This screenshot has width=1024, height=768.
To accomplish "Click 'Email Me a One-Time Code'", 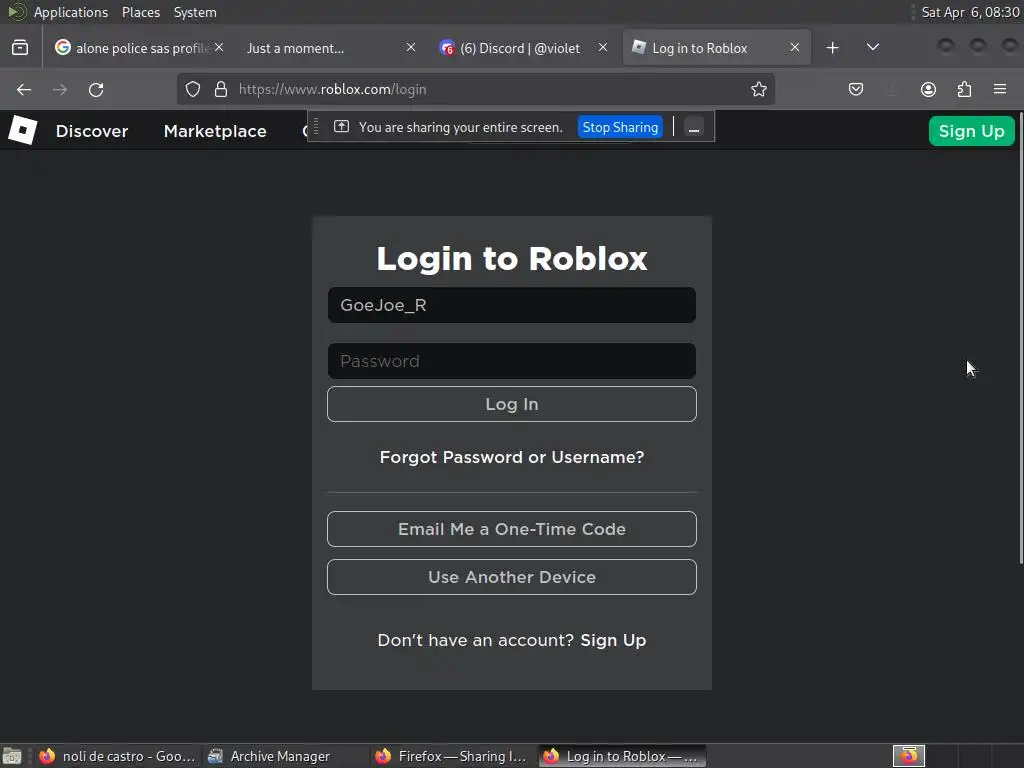I will tap(511, 529).
